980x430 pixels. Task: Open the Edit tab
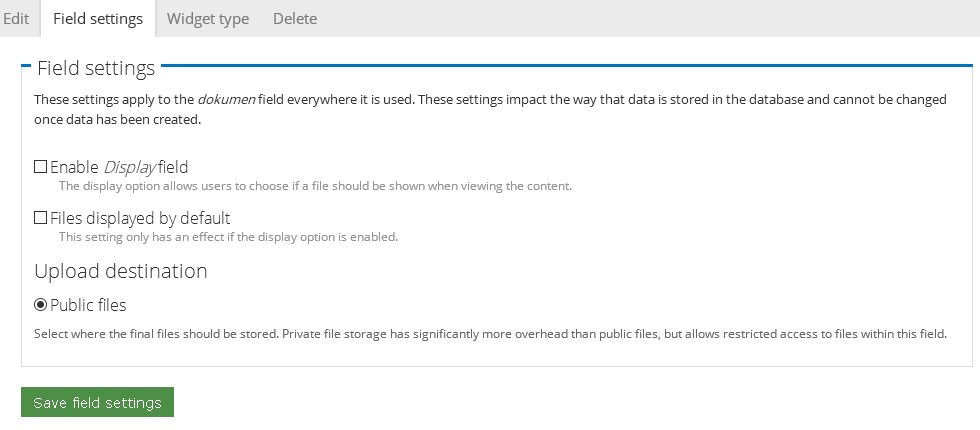click(16, 18)
